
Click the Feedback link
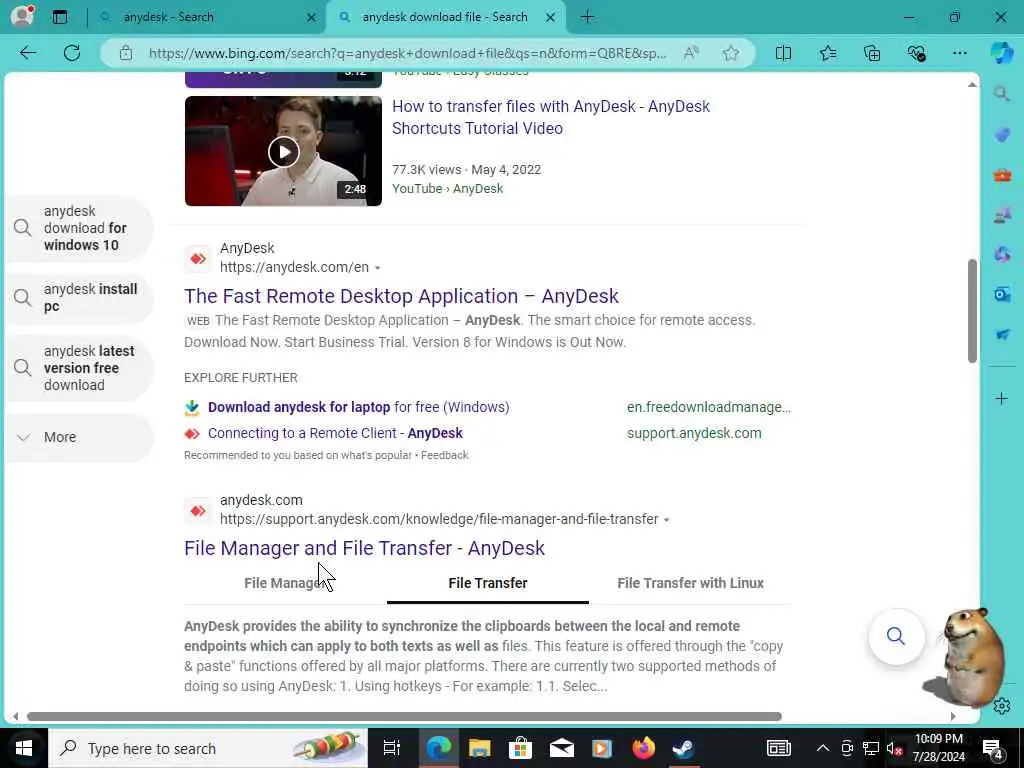[445, 455]
